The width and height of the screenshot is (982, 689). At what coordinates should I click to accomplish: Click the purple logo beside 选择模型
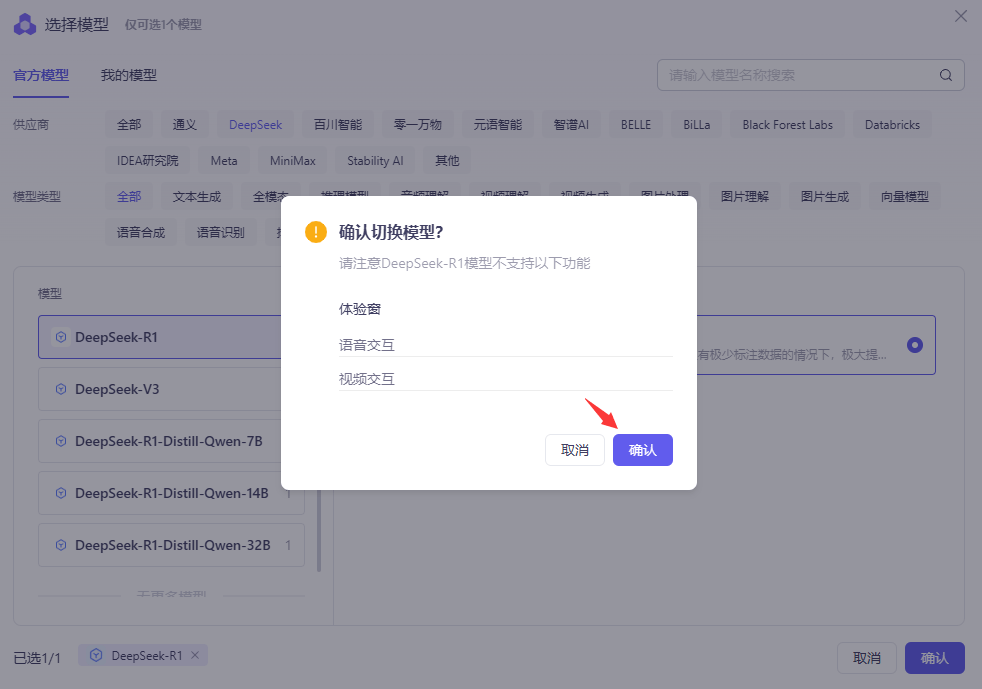(25, 24)
